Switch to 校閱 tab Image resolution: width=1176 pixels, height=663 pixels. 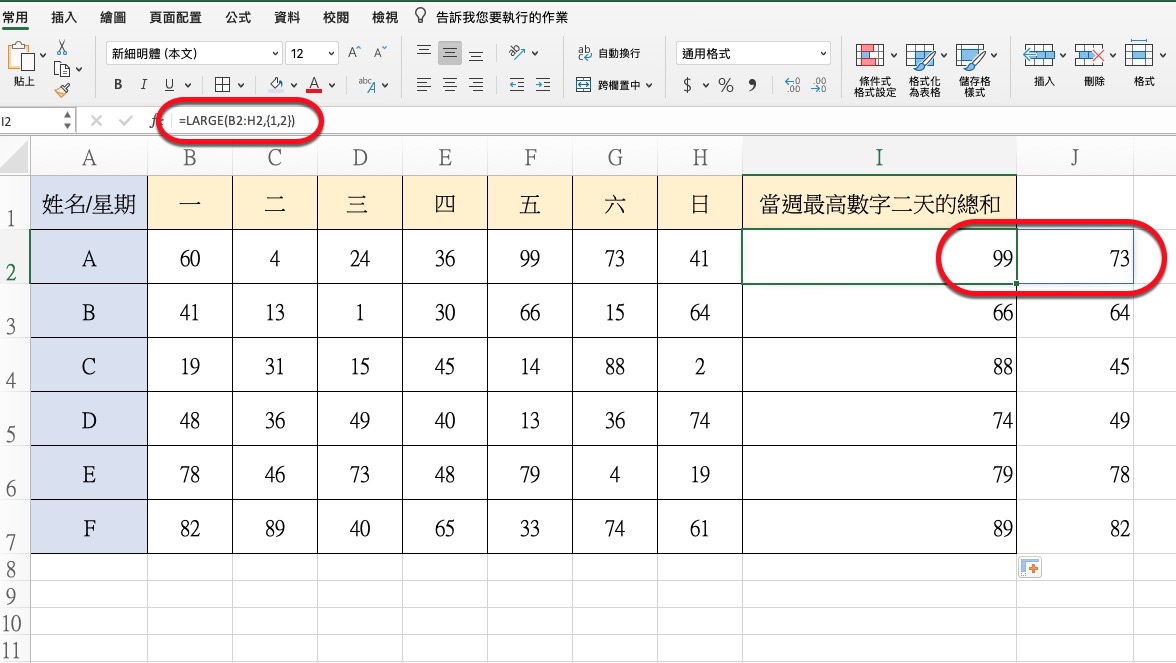[x=335, y=17]
